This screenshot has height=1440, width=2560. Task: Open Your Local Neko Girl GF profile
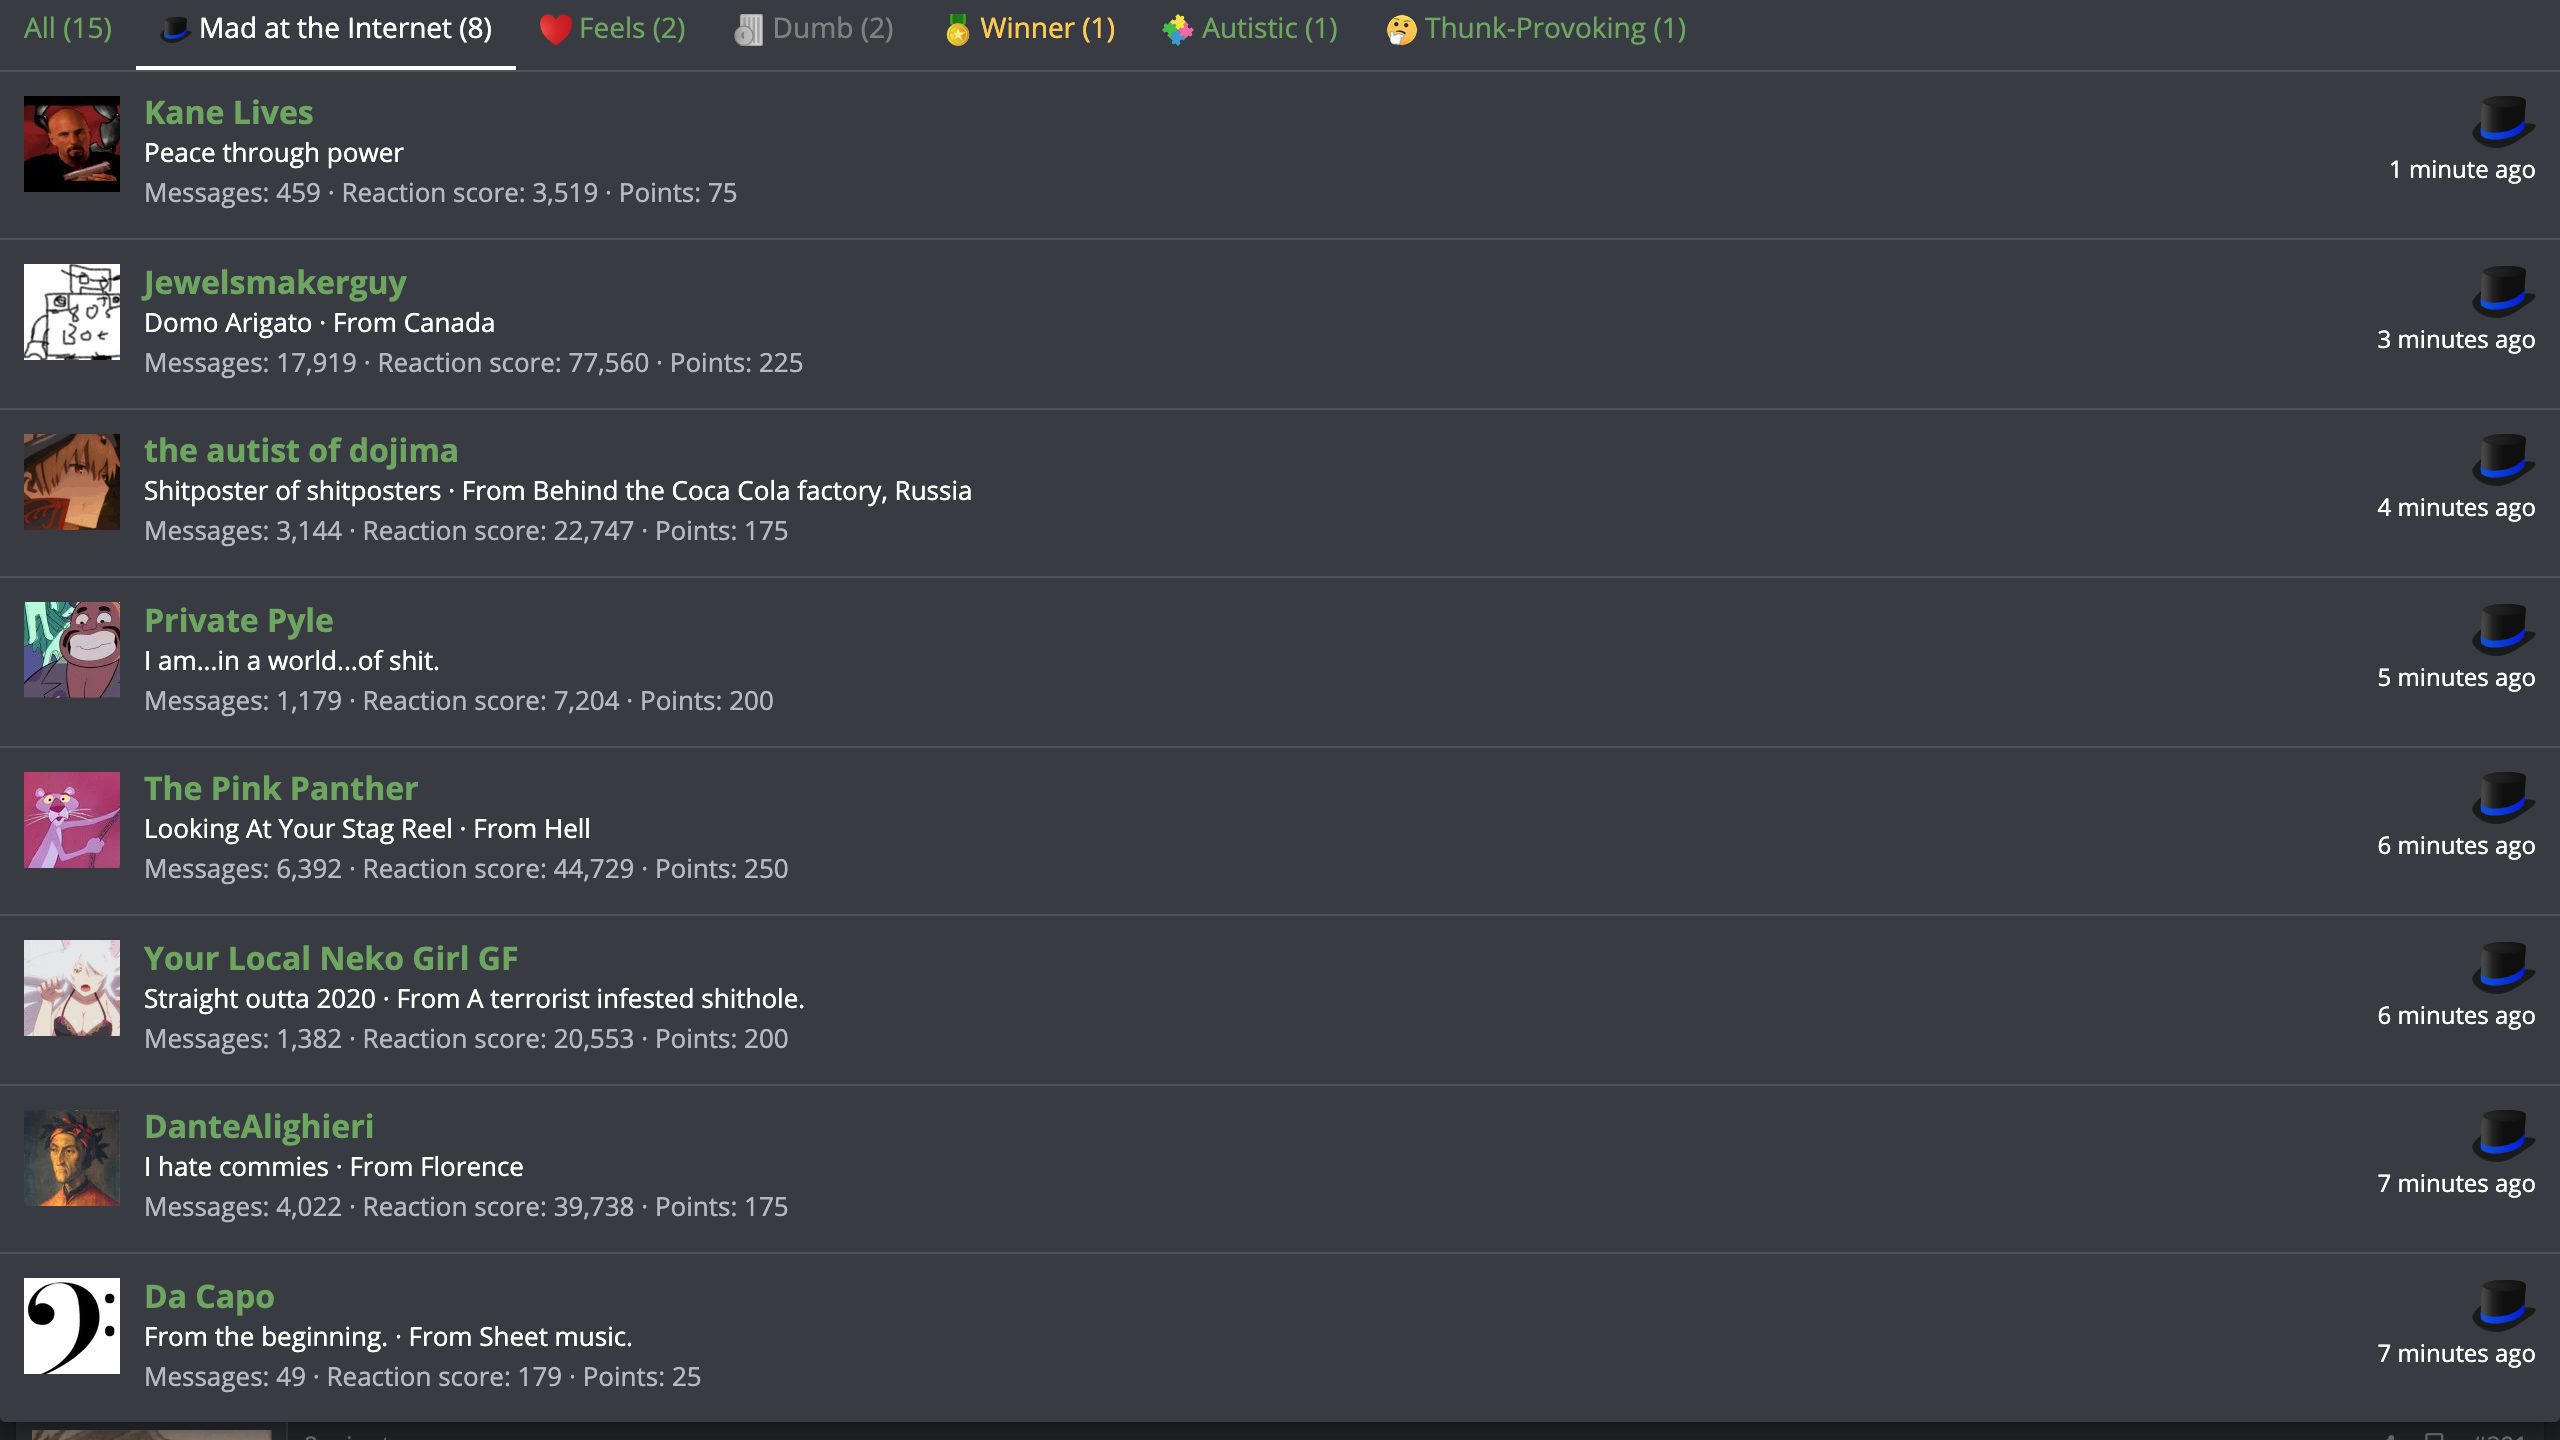point(331,958)
